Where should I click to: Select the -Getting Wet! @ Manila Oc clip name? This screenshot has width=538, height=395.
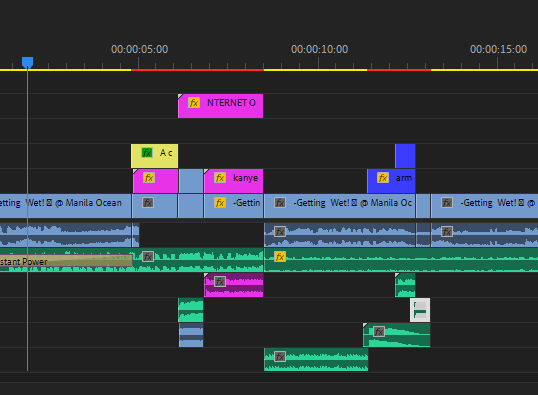(352, 203)
